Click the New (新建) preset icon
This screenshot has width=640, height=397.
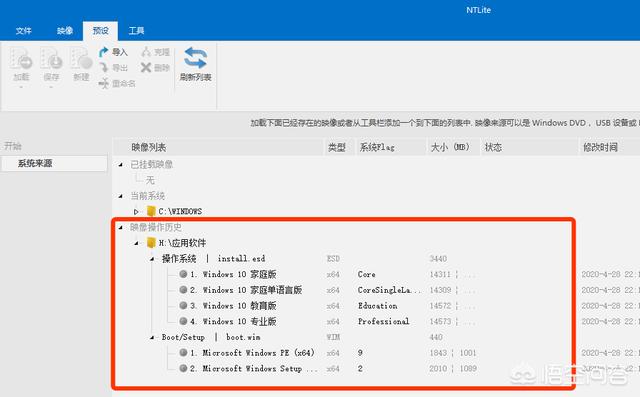[x=81, y=58]
